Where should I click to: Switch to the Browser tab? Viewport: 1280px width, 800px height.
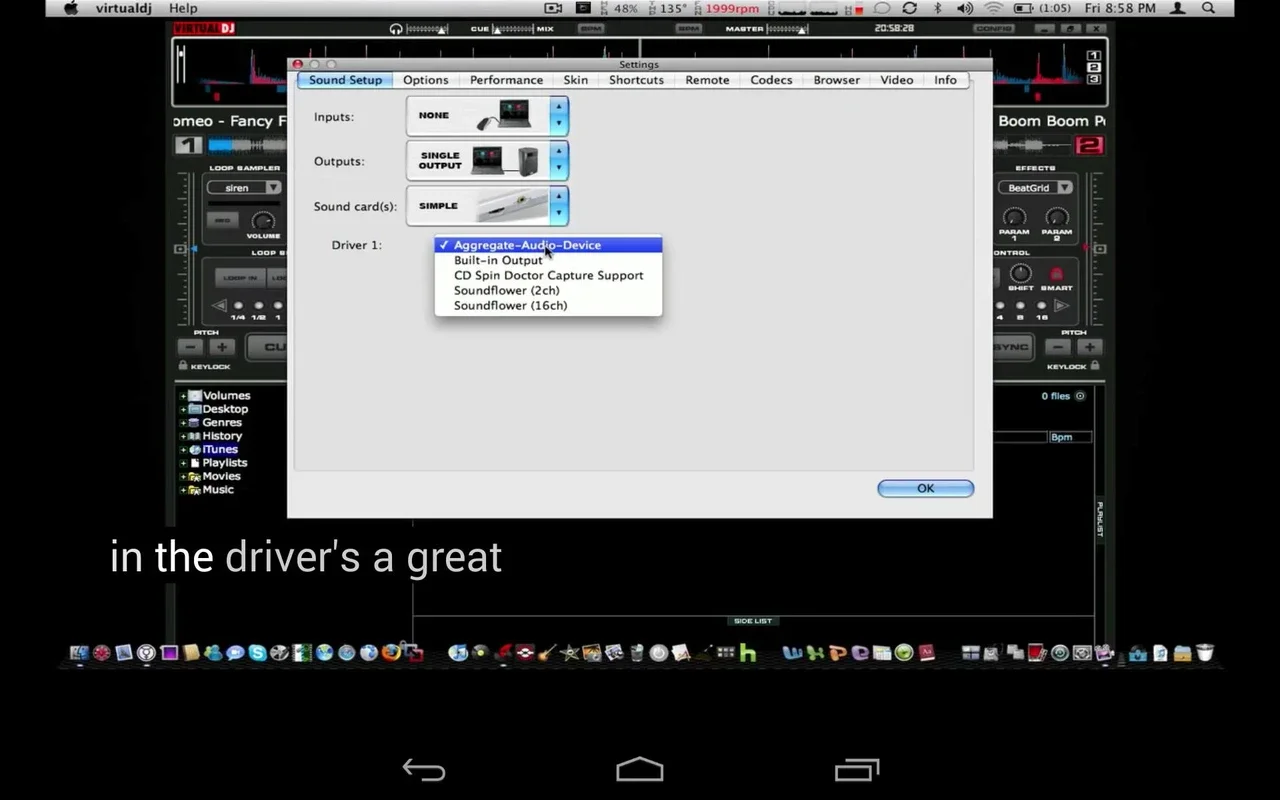click(x=836, y=80)
